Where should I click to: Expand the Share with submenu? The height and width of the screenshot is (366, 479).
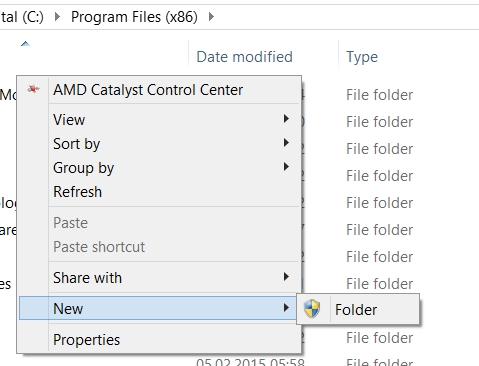pyautogui.click(x=159, y=278)
